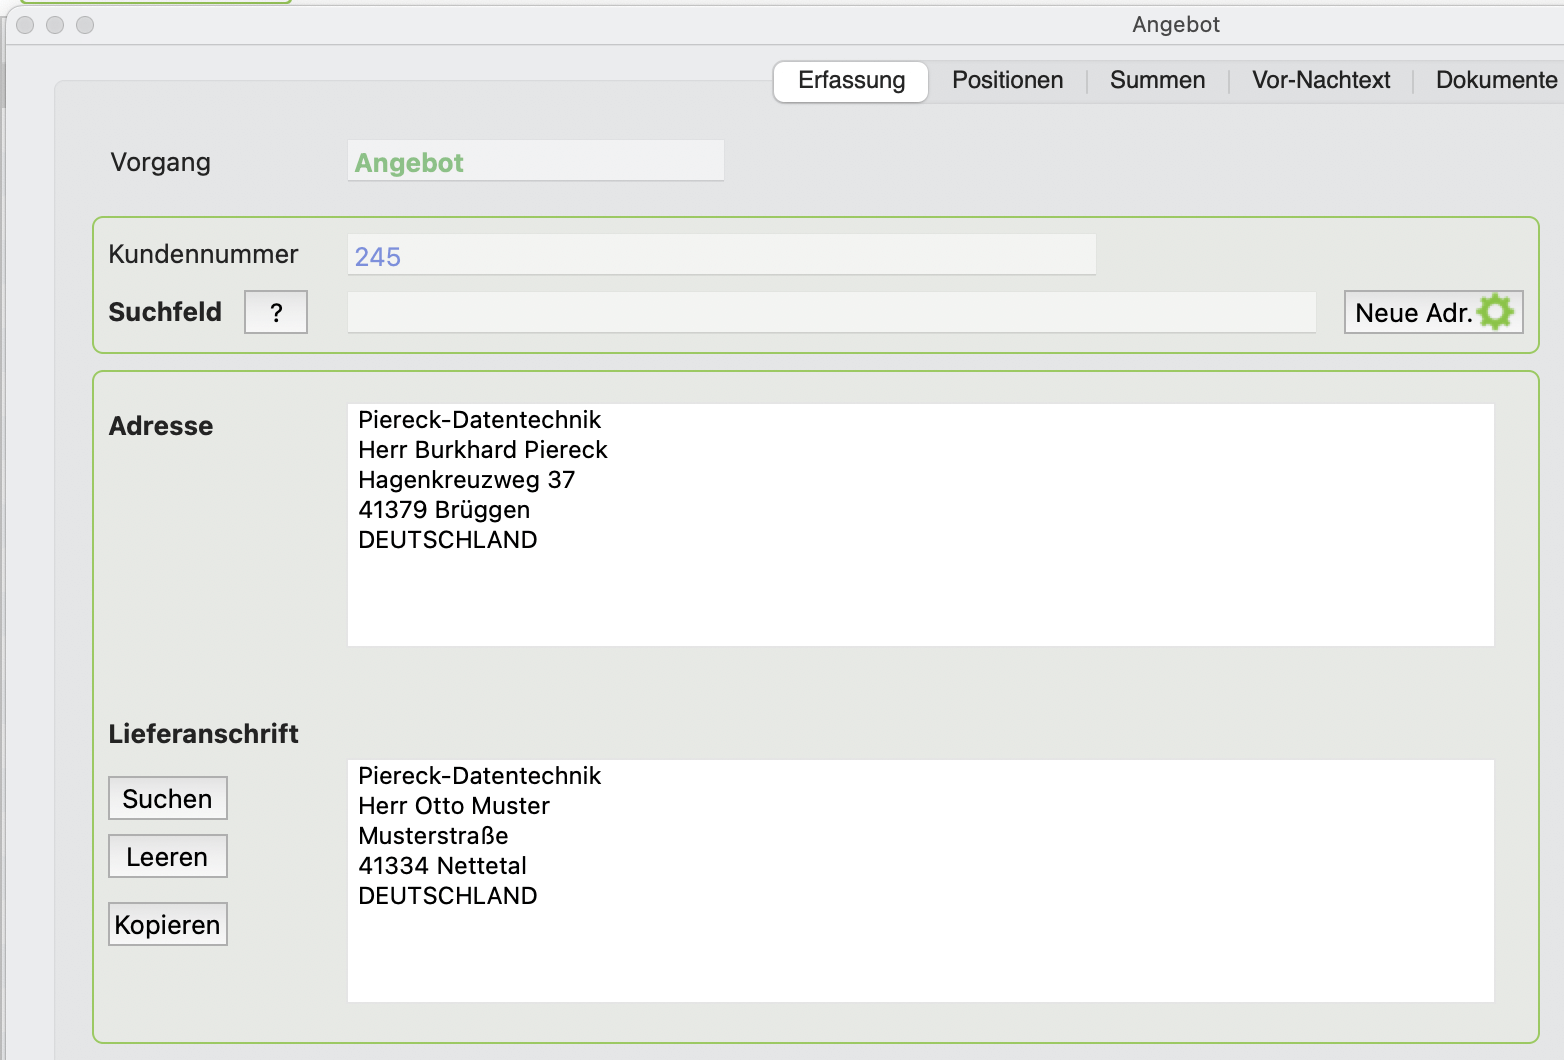Close the Angebot window
The image size is (1564, 1060).
click(26, 25)
